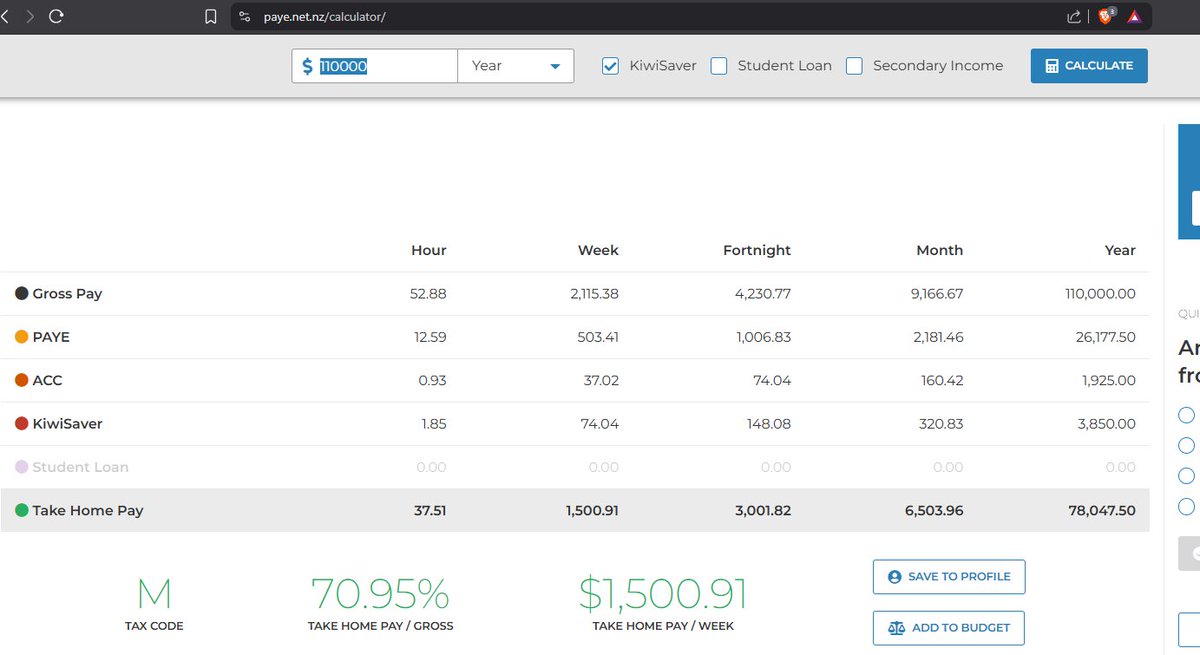Click the Take Home Pay row label

88,510
